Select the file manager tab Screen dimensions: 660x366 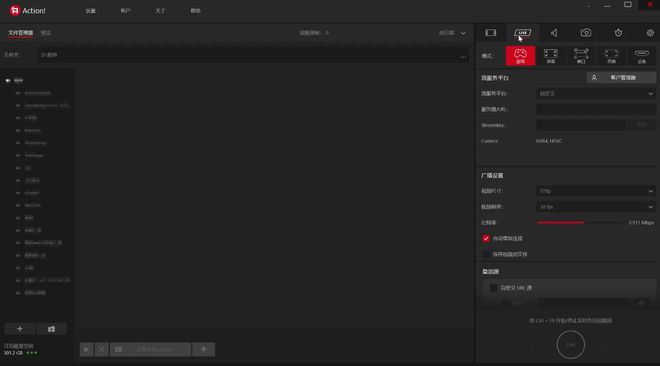point(21,33)
